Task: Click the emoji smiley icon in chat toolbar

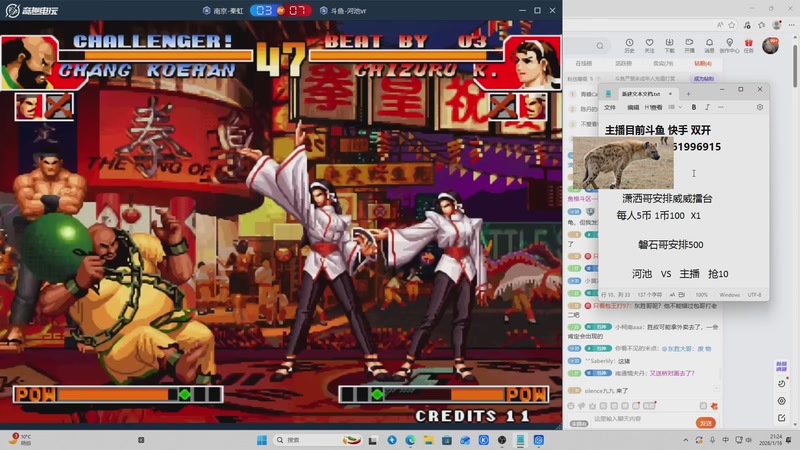Action: point(571,406)
